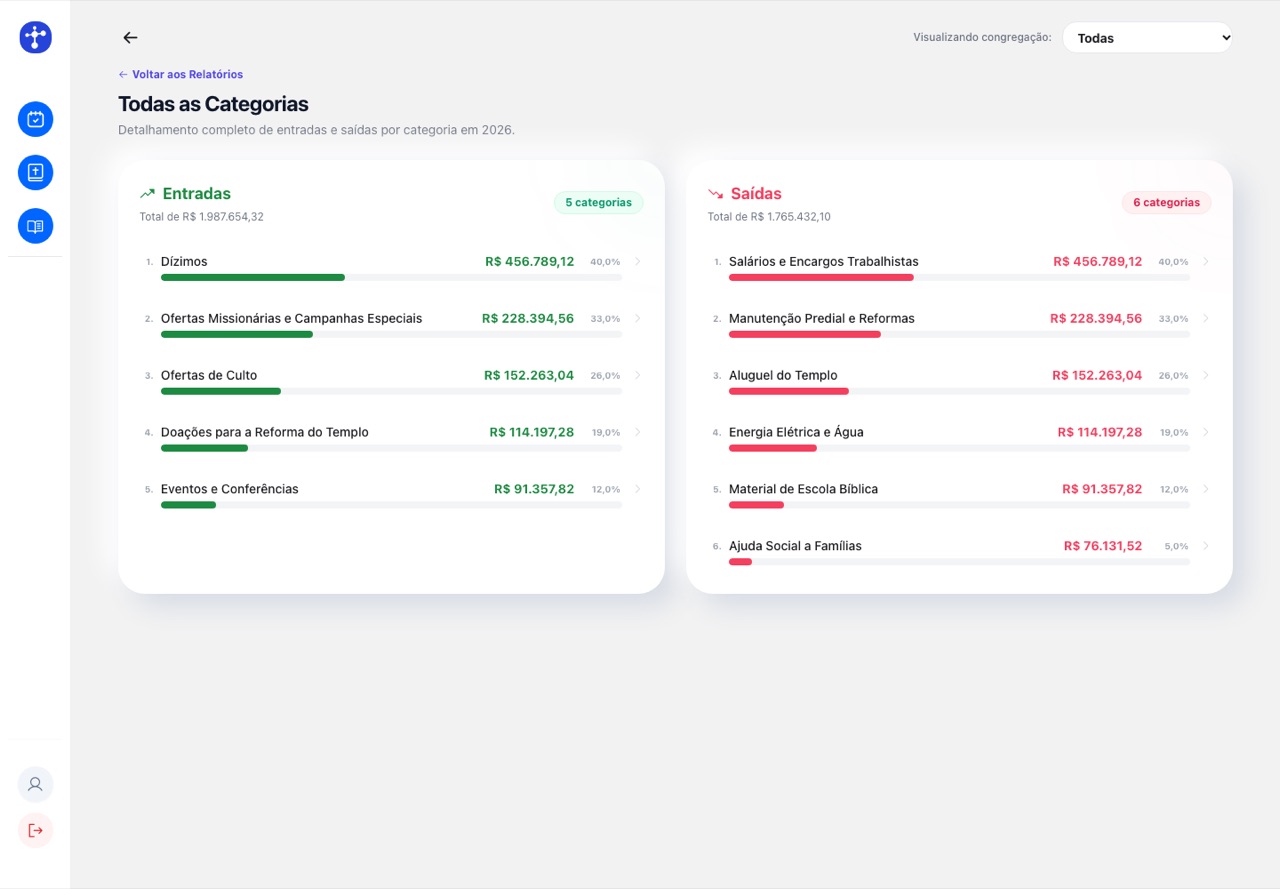The width and height of the screenshot is (1280, 889).
Task: Select Material de Escola Bíblica label
Action: tap(803, 490)
